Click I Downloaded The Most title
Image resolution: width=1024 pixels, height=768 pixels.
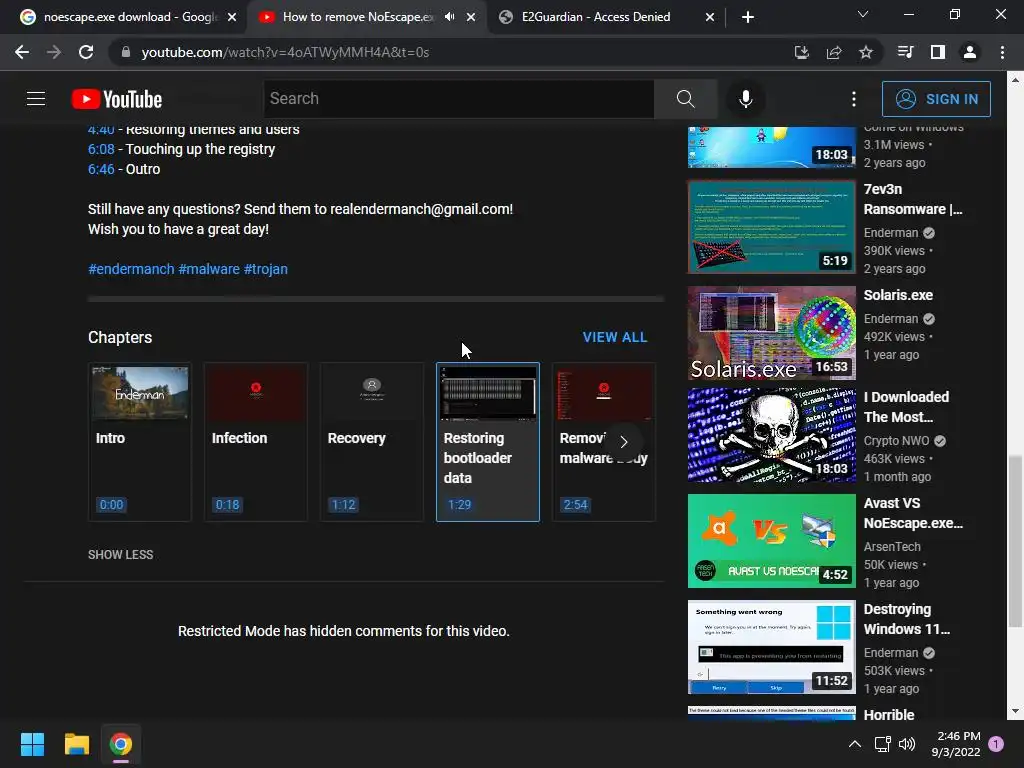pos(906,407)
